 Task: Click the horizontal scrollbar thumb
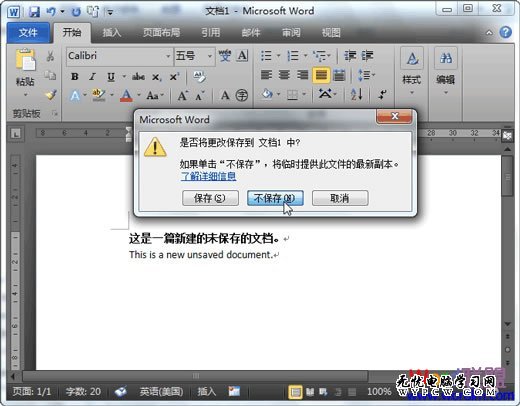[195, 376]
